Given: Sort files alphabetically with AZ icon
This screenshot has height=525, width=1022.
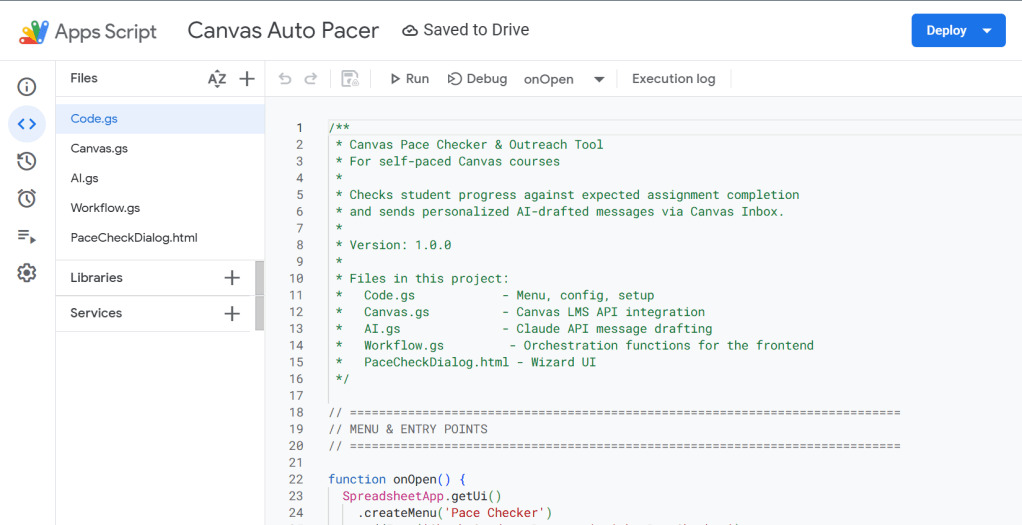Looking at the screenshot, I should pos(217,79).
